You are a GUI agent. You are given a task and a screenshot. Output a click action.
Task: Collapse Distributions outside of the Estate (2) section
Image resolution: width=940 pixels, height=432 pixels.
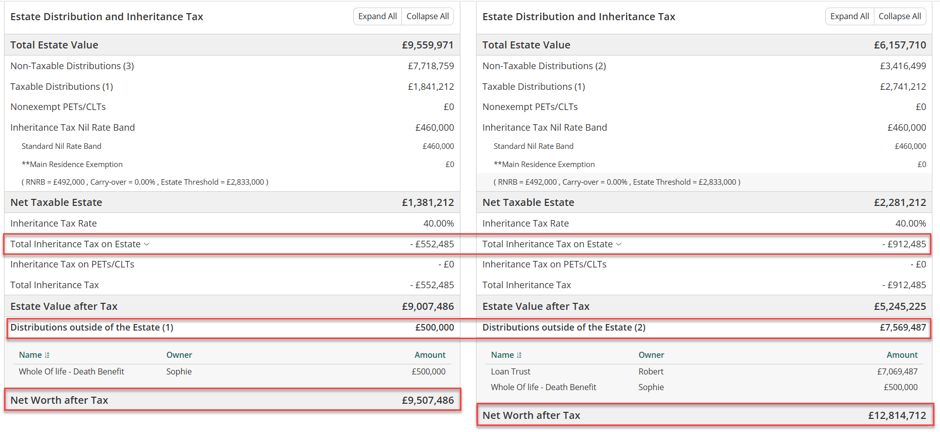704,328
